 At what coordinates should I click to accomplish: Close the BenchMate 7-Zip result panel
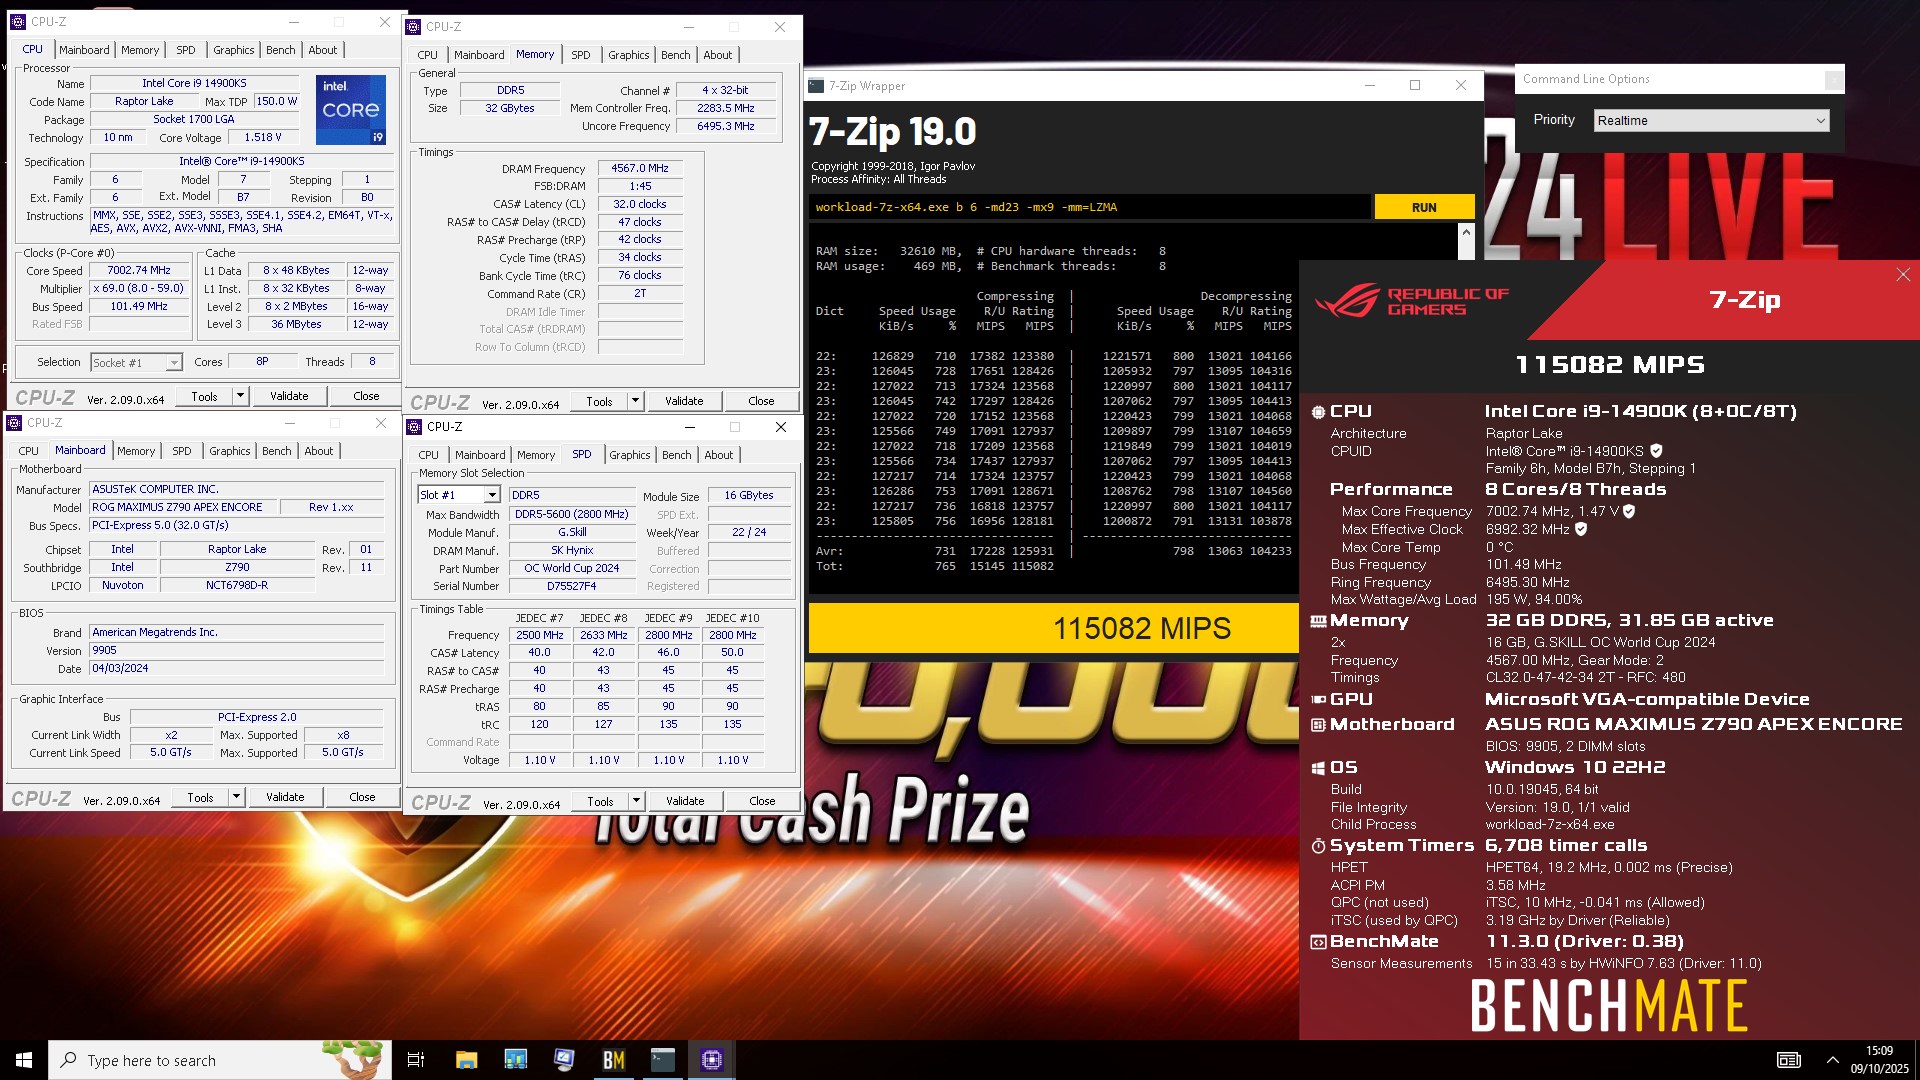(1903, 275)
